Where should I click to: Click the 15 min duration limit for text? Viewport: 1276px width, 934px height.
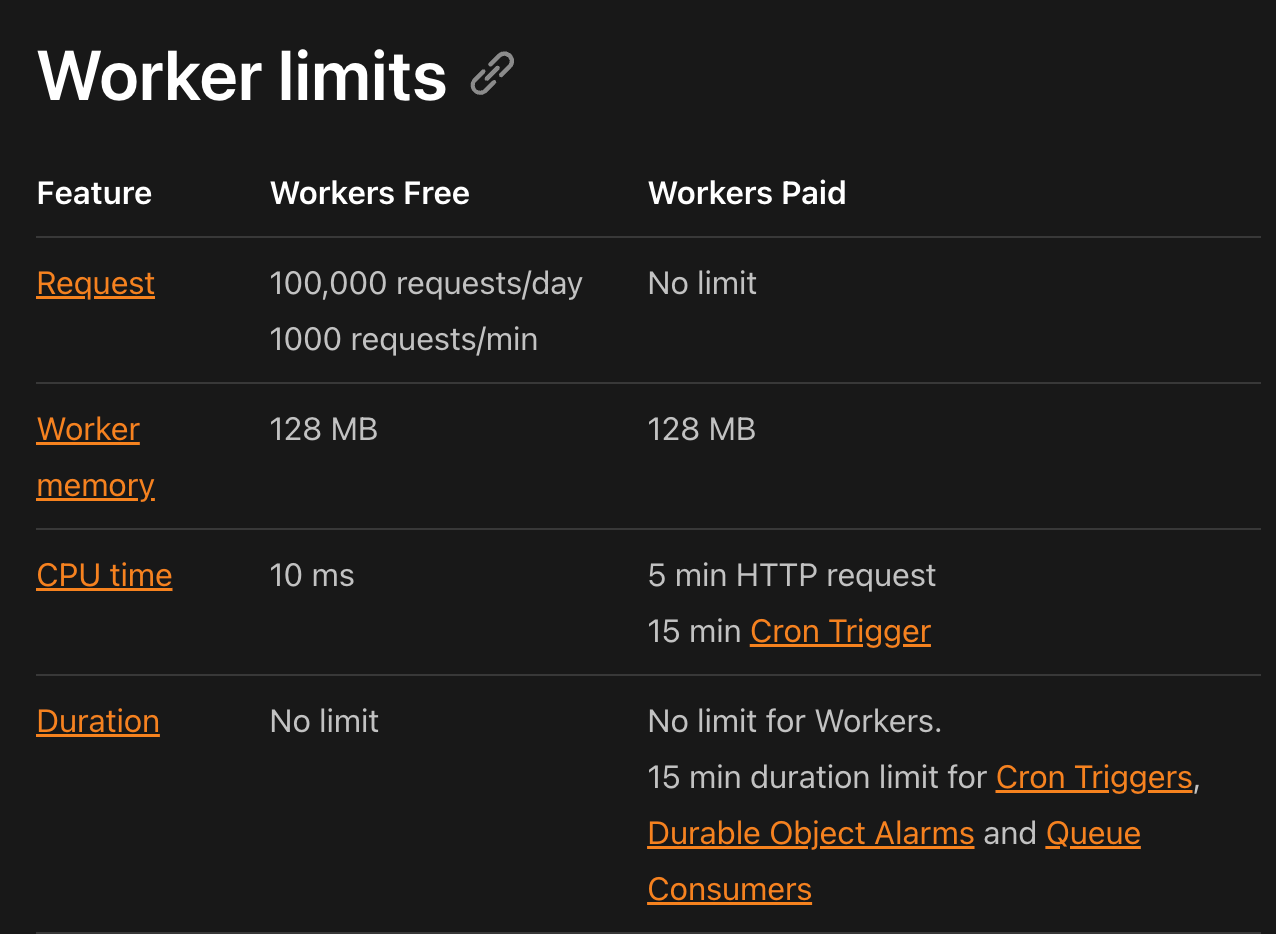pyautogui.click(x=817, y=777)
